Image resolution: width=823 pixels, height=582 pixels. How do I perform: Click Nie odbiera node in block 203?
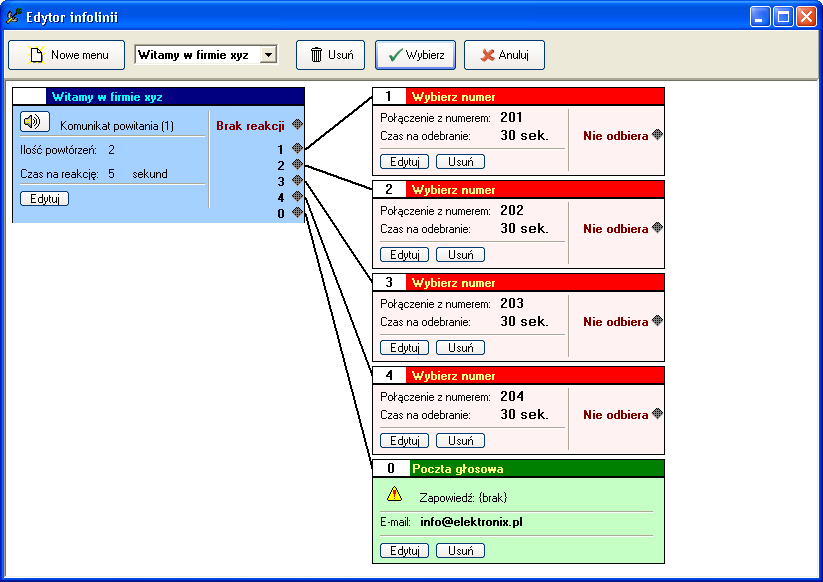pyautogui.click(x=657, y=321)
